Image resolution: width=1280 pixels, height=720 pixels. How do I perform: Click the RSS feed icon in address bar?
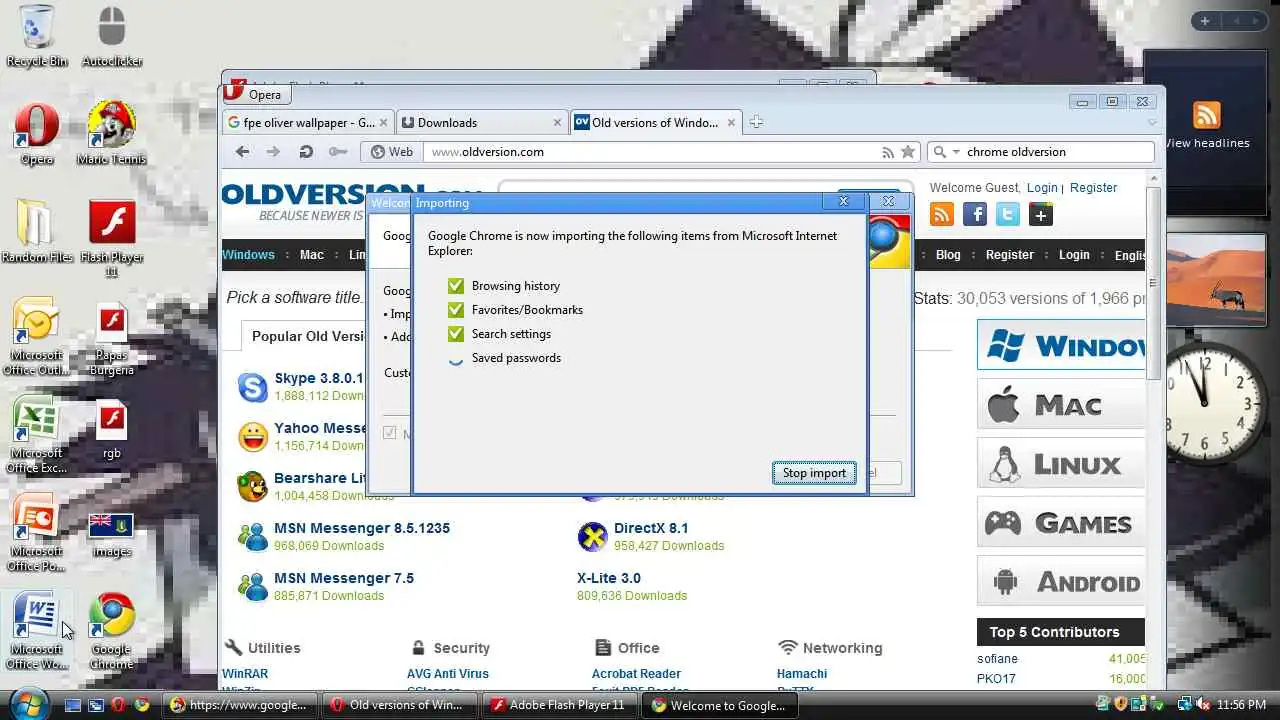tap(888, 152)
